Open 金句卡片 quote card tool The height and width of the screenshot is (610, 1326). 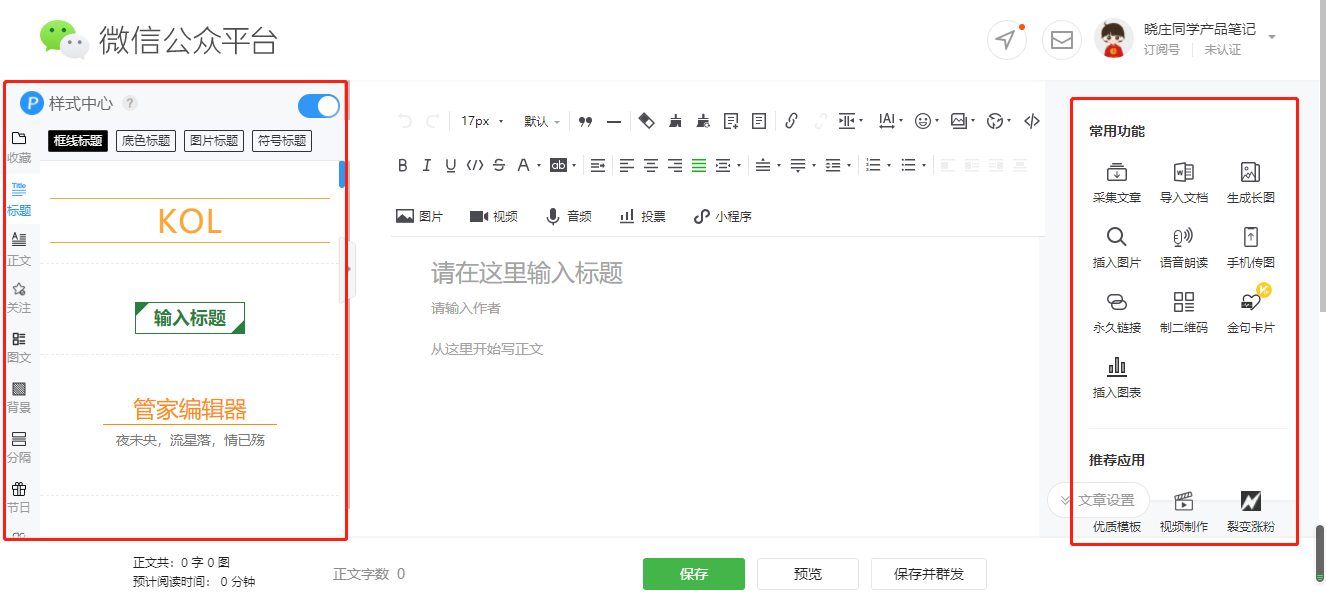(1251, 313)
